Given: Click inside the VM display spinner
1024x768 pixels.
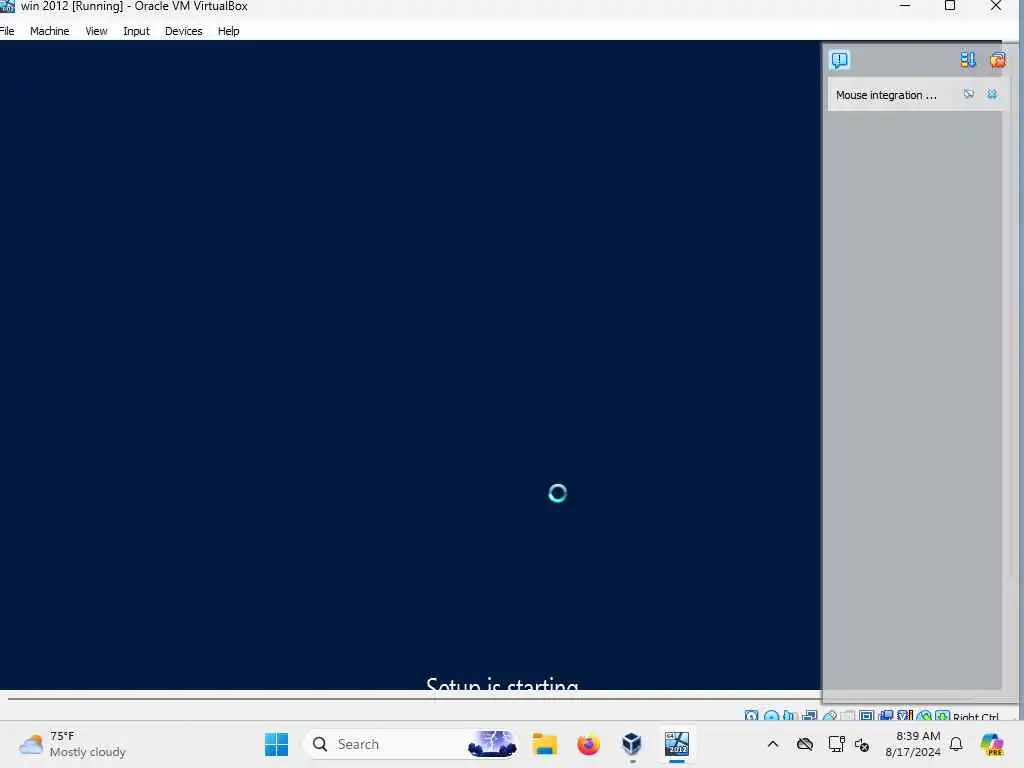Looking at the screenshot, I should 557,493.
